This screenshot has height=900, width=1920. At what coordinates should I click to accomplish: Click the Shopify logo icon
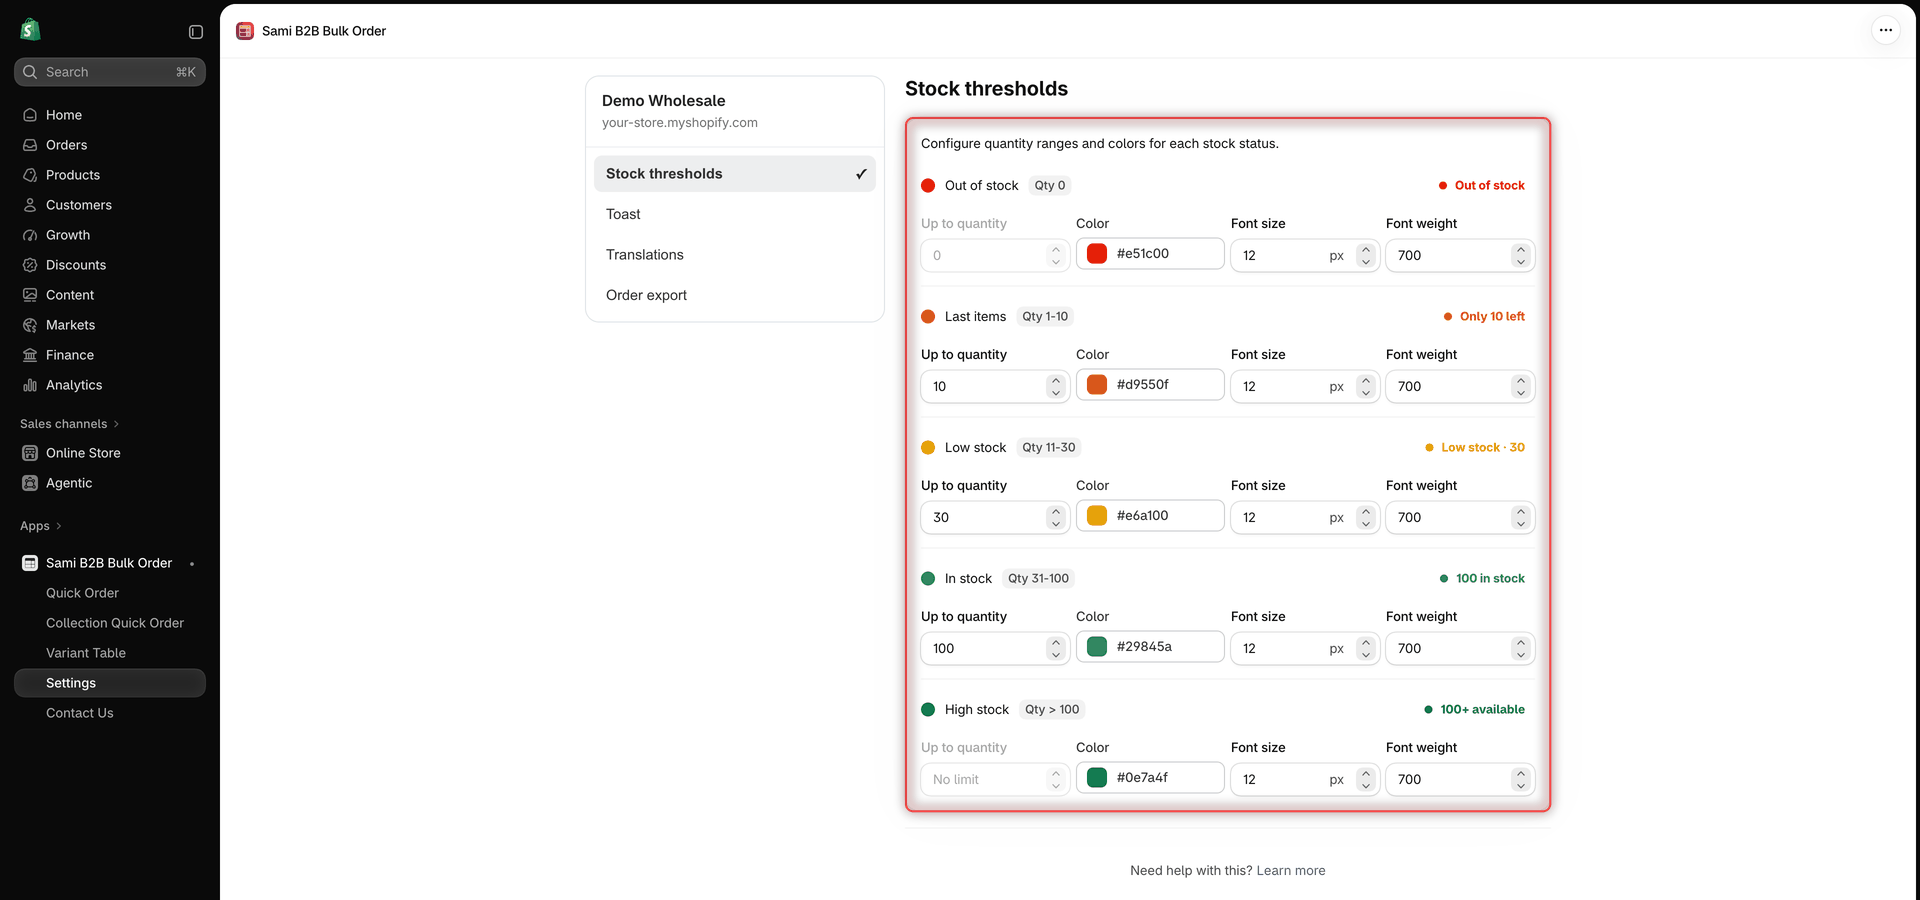(x=30, y=30)
